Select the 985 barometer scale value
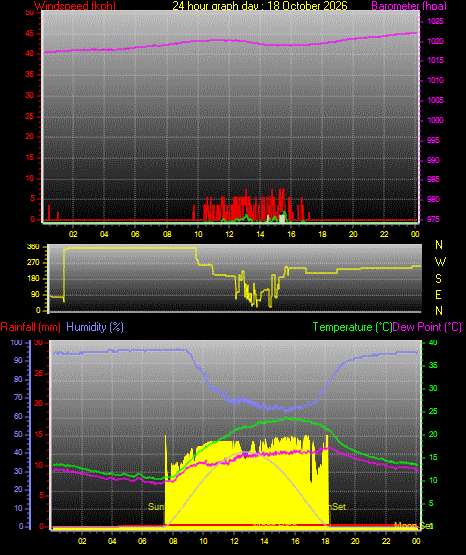Image resolution: width=466 pixels, height=555 pixels. tap(433, 179)
